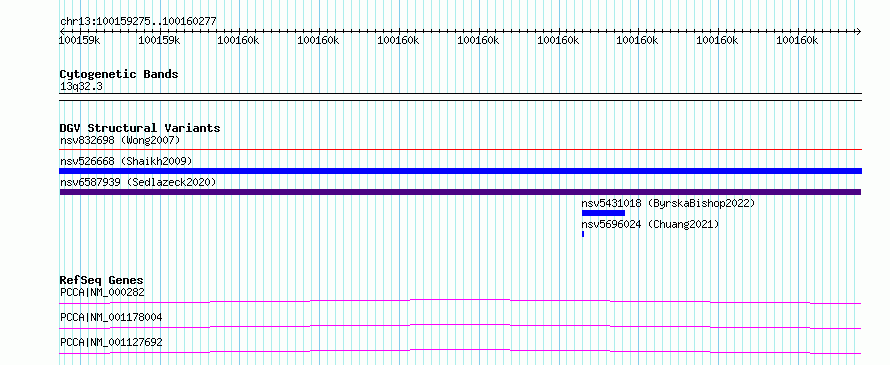The height and width of the screenshot is (365, 890).
Task: Click the purple nsv6587939 variant bar
Action: pyautogui.click(x=460, y=192)
